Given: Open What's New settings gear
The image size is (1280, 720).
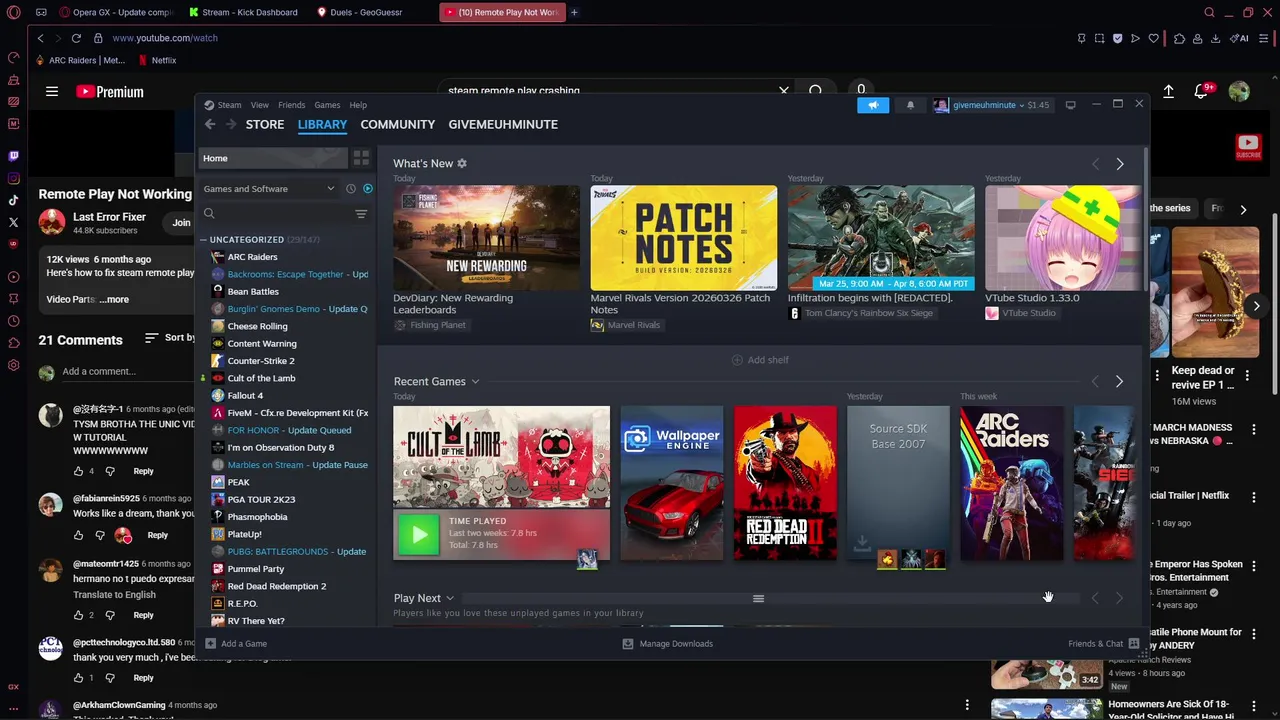Looking at the screenshot, I should coord(461,163).
